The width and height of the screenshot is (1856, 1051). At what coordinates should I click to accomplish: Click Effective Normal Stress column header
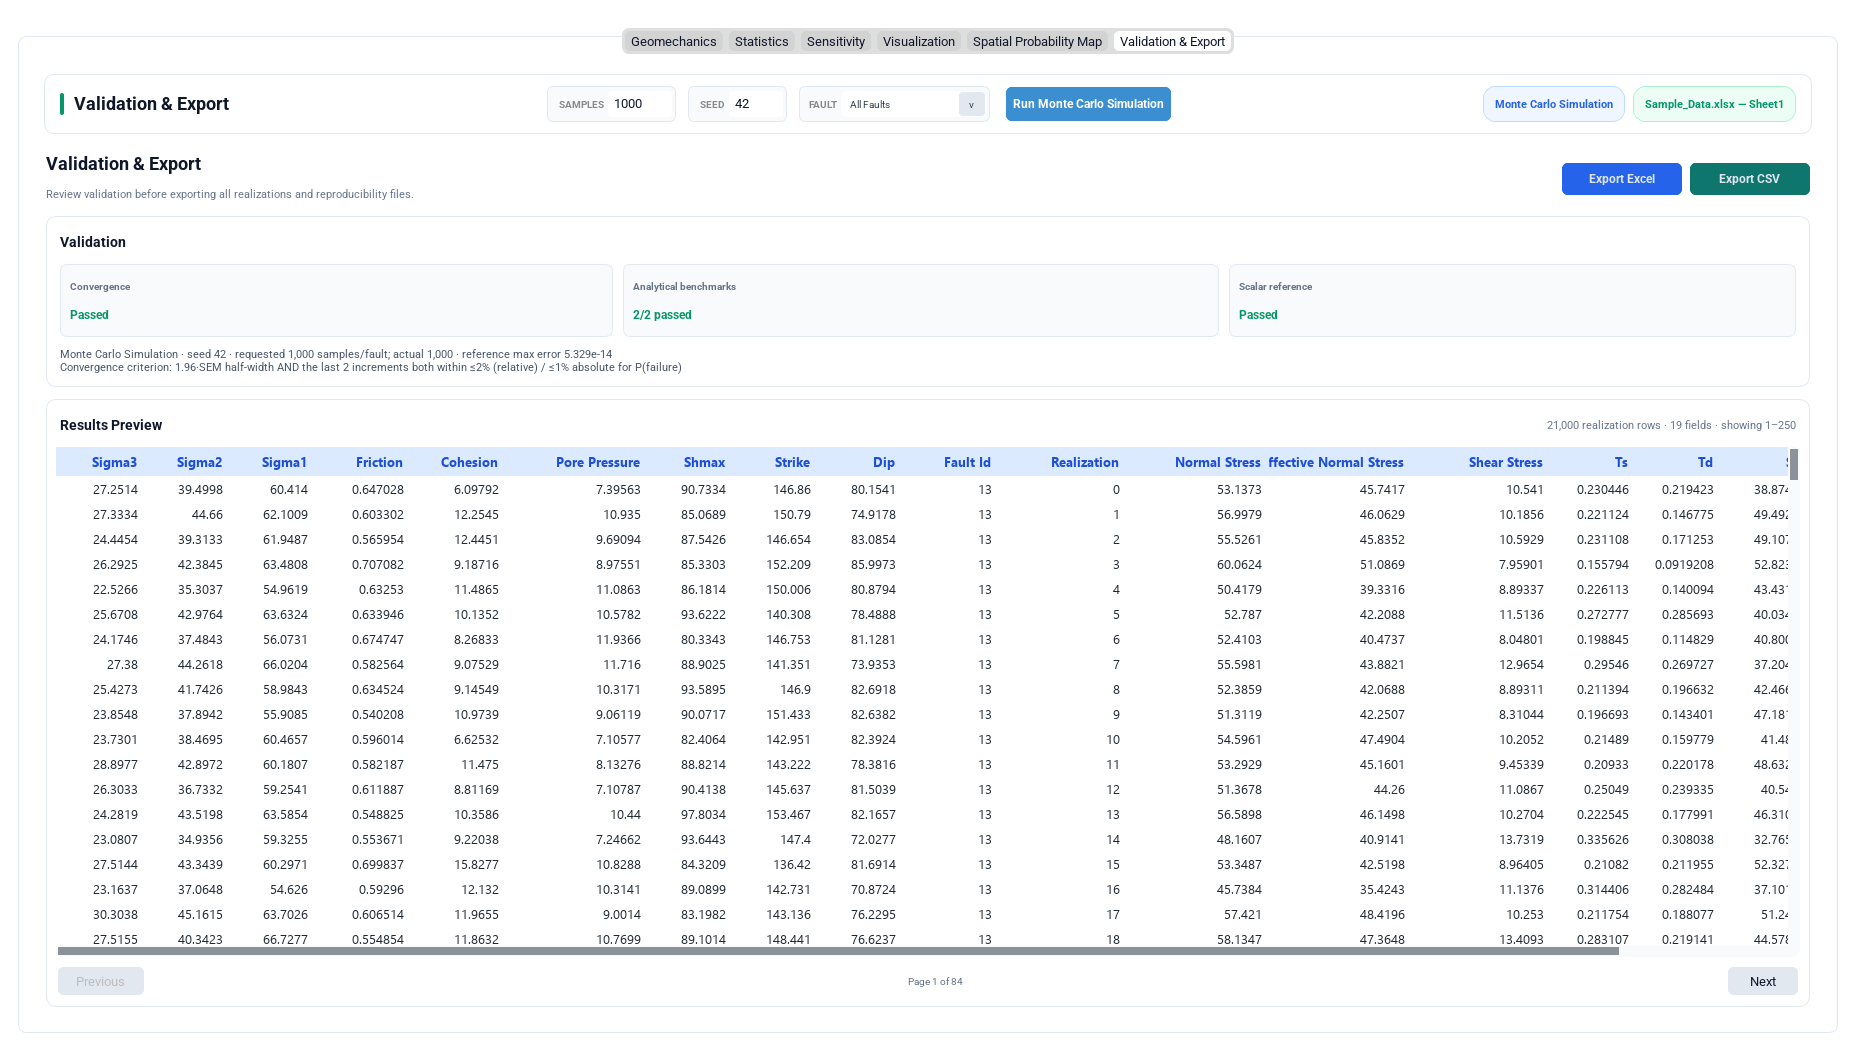pyautogui.click(x=1336, y=462)
